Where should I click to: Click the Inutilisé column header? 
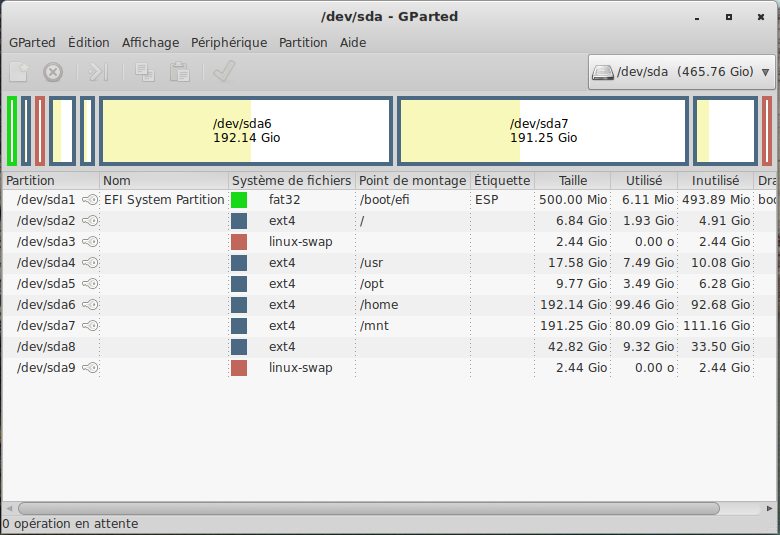coord(715,181)
